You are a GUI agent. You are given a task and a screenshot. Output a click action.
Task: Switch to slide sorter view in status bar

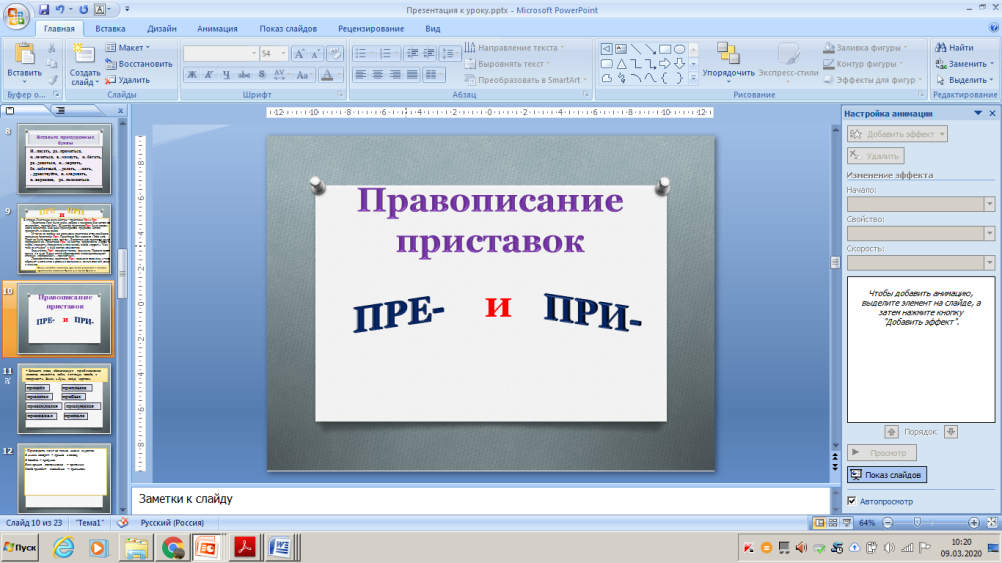click(x=833, y=523)
